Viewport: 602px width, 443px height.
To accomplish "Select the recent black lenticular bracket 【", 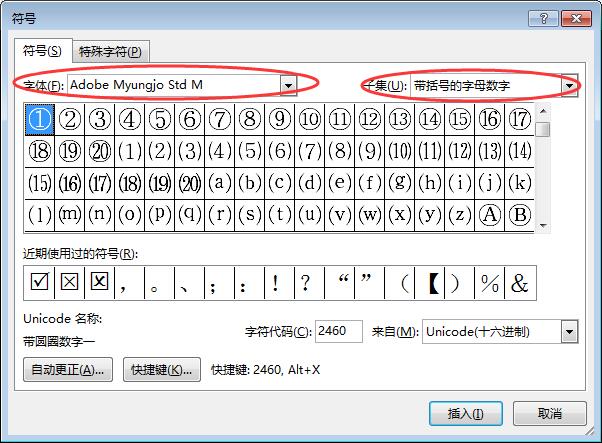I will 430,283.
